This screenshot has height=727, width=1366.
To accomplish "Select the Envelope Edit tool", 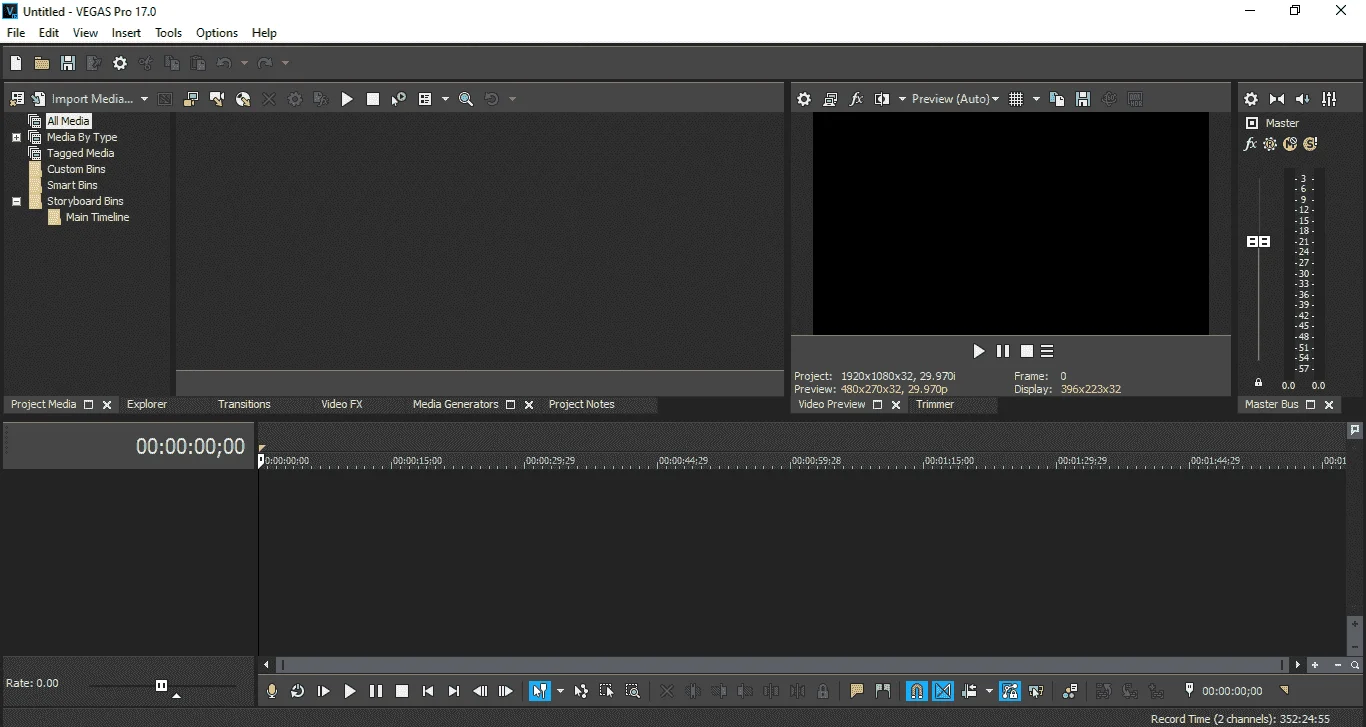I will [x=581, y=691].
